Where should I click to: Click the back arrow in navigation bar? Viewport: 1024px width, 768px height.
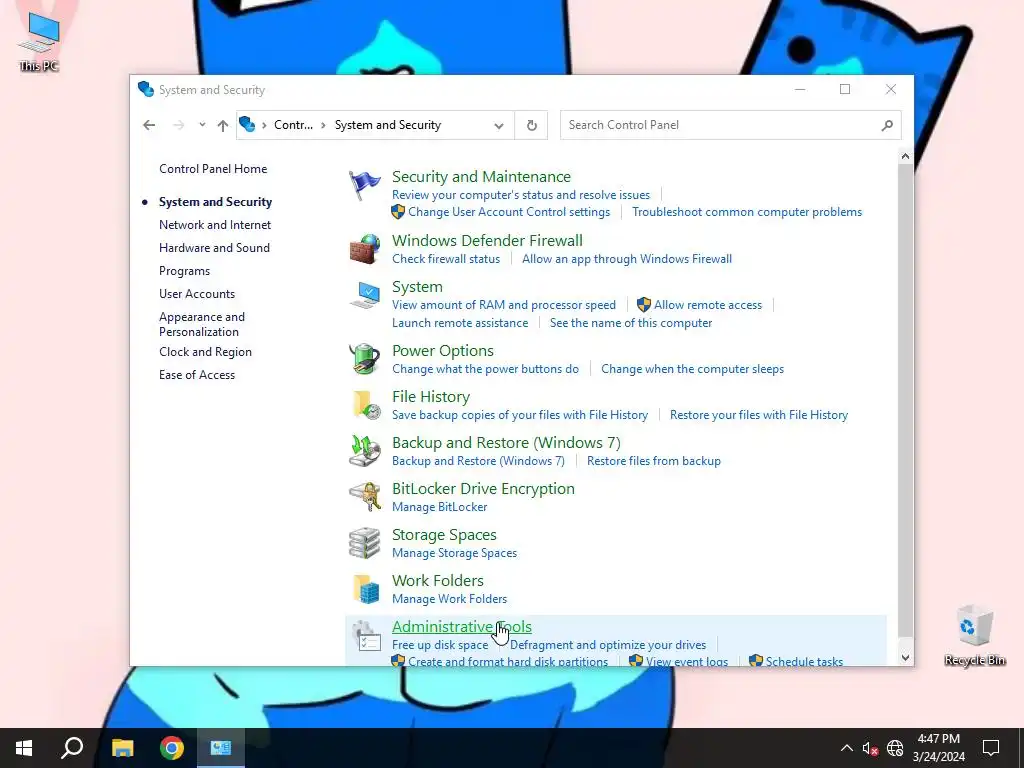tap(149, 125)
